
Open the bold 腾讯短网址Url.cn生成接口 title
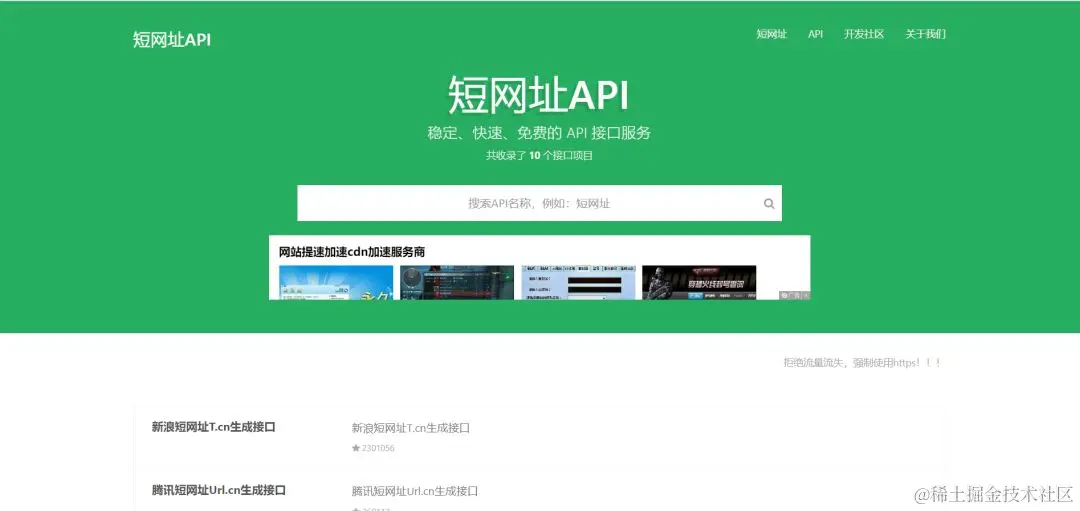point(218,490)
